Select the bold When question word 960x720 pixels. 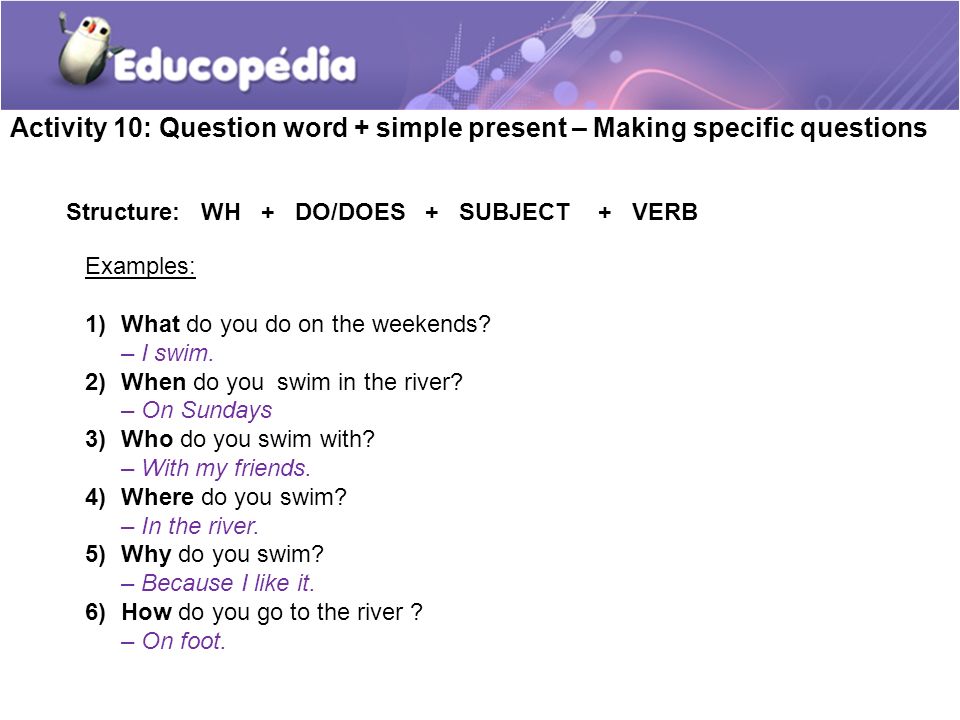[153, 382]
